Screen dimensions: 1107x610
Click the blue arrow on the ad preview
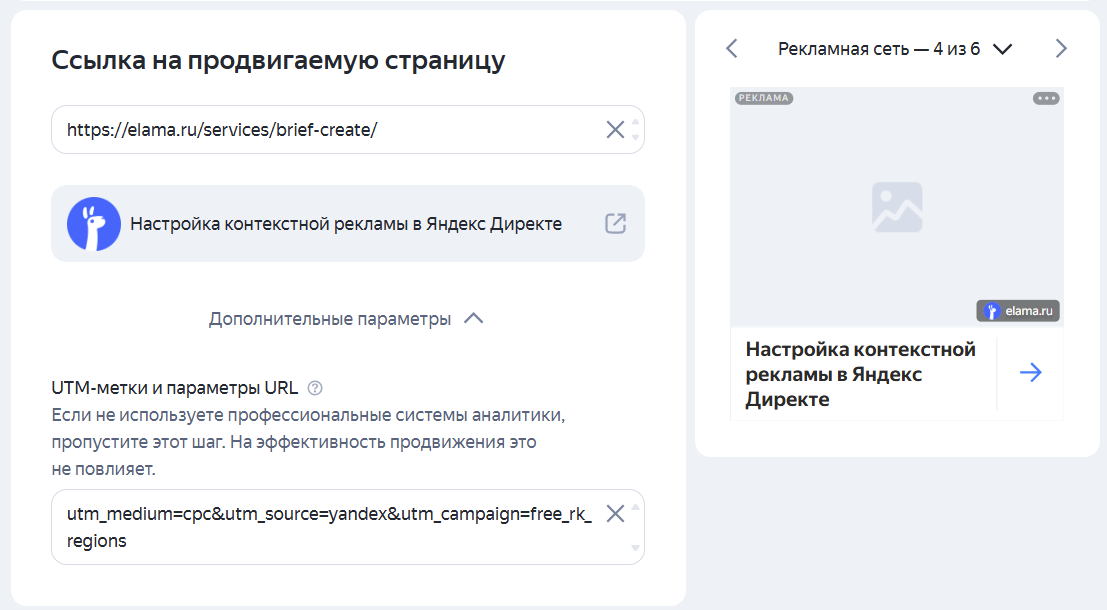[x=1031, y=372]
